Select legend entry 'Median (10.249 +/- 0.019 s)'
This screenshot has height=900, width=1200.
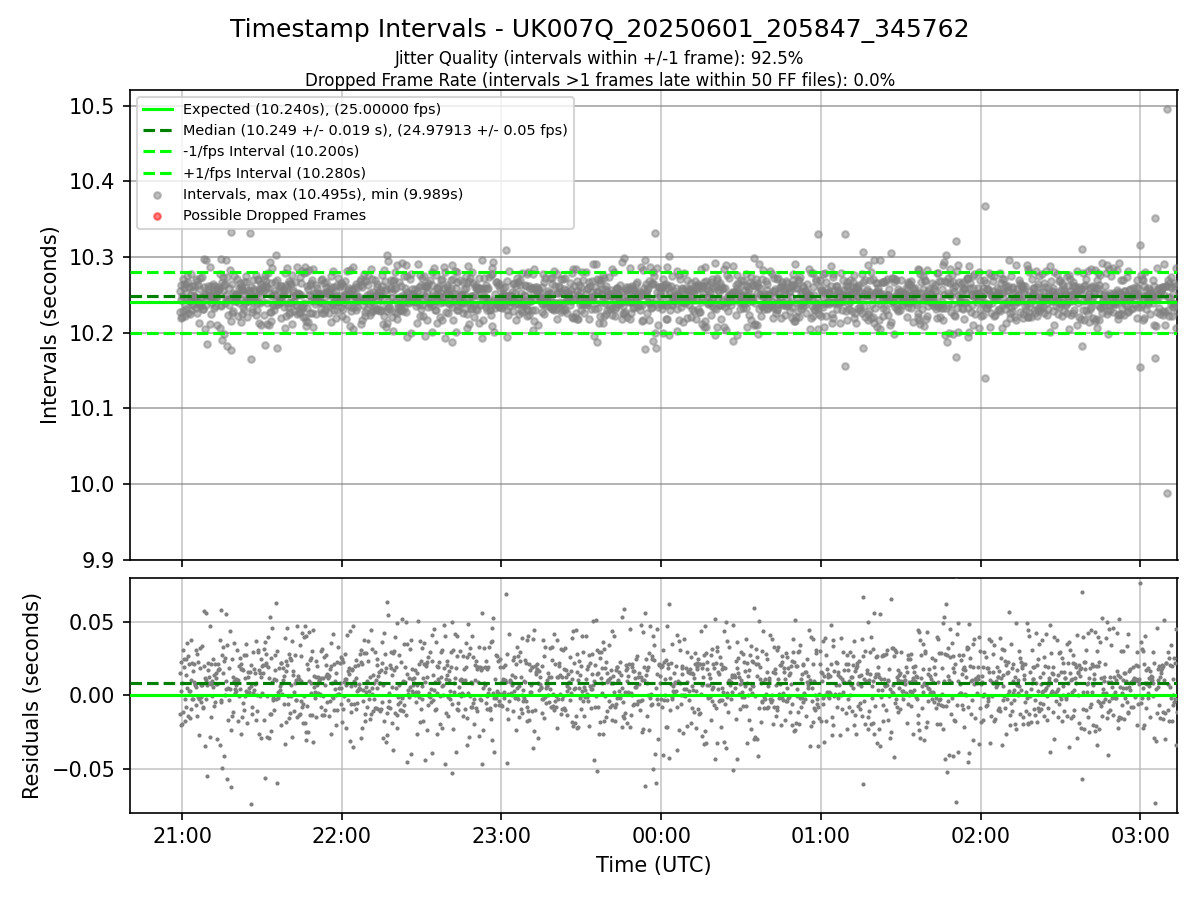pos(375,130)
